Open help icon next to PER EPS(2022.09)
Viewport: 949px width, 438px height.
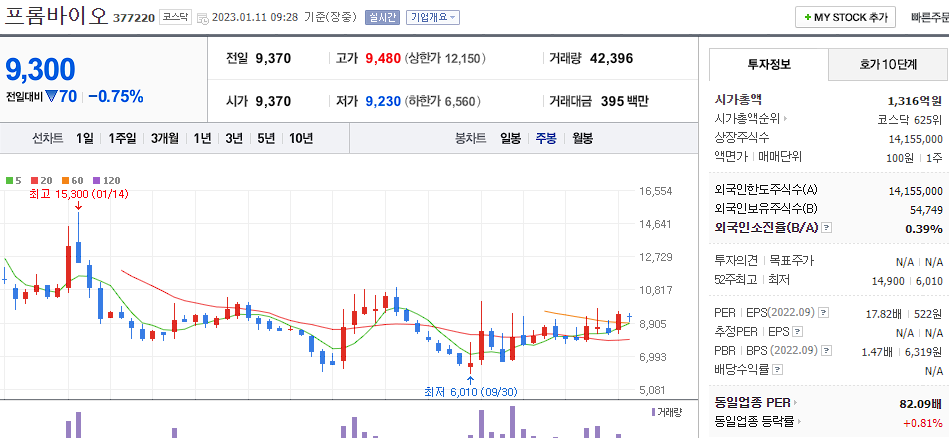823,313
